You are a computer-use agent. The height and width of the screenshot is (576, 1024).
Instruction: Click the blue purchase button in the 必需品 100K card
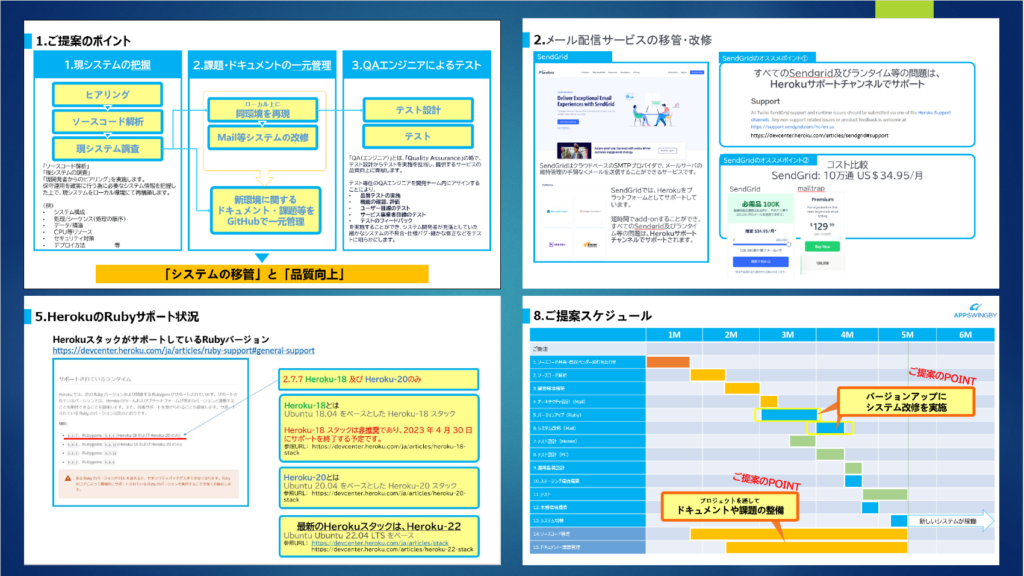[x=759, y=262]
